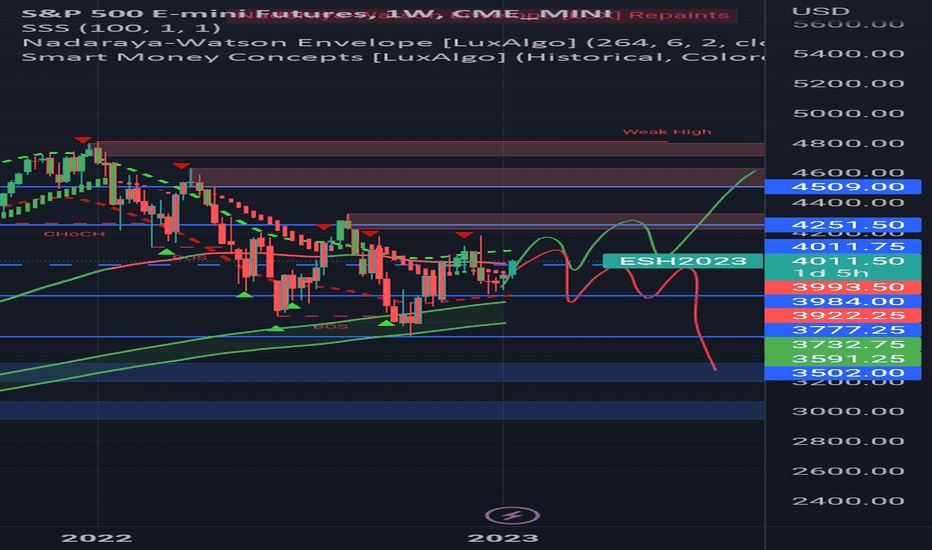Click the 3732.75 green price label
This screenshot has width=932, height=550.
[x=843, y=344]
